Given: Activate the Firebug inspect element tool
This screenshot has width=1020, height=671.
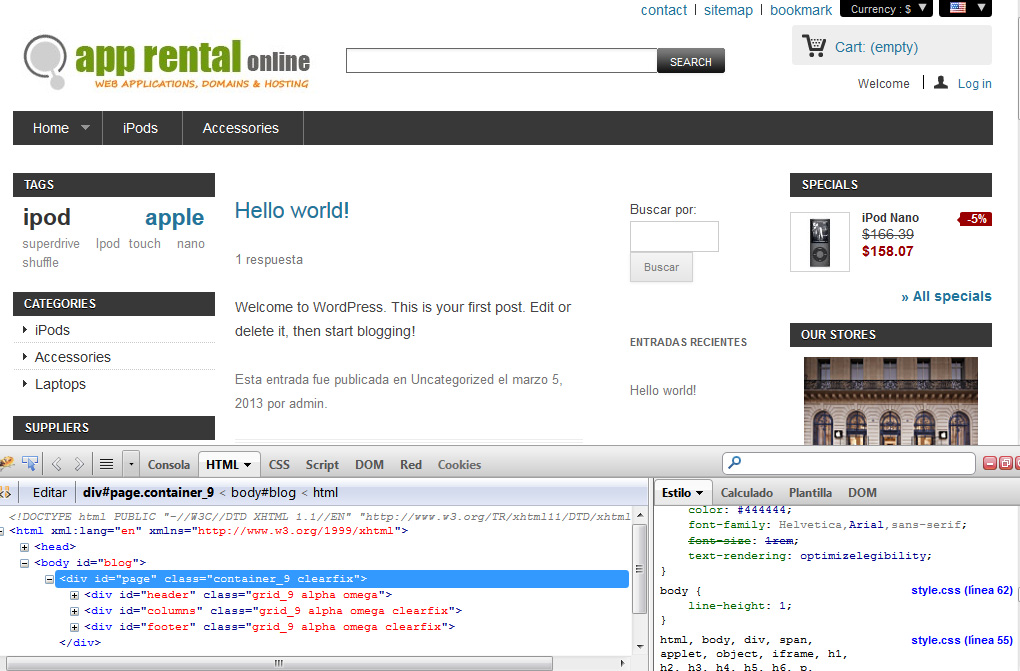Looking at the screenshot, I should [x=30, y=463].
